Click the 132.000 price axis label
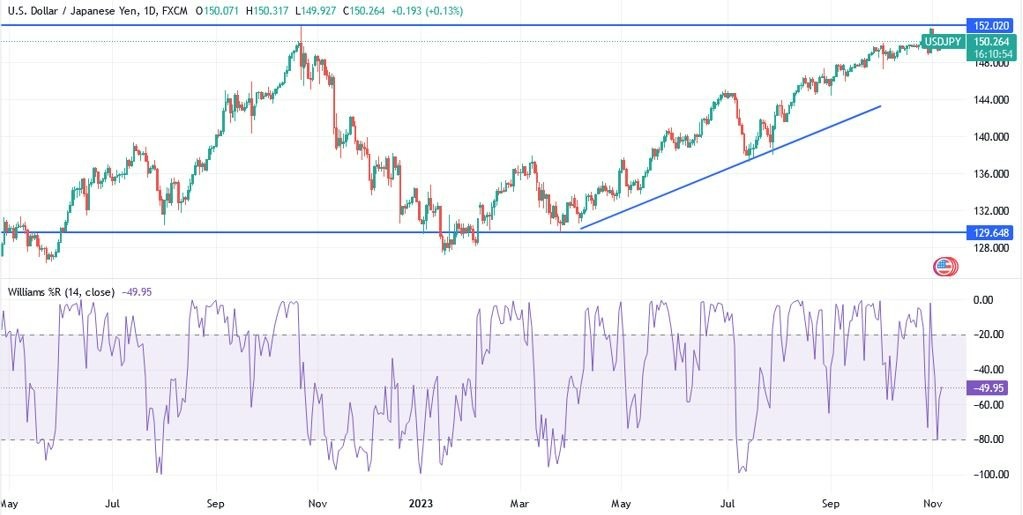 point(993,211)
